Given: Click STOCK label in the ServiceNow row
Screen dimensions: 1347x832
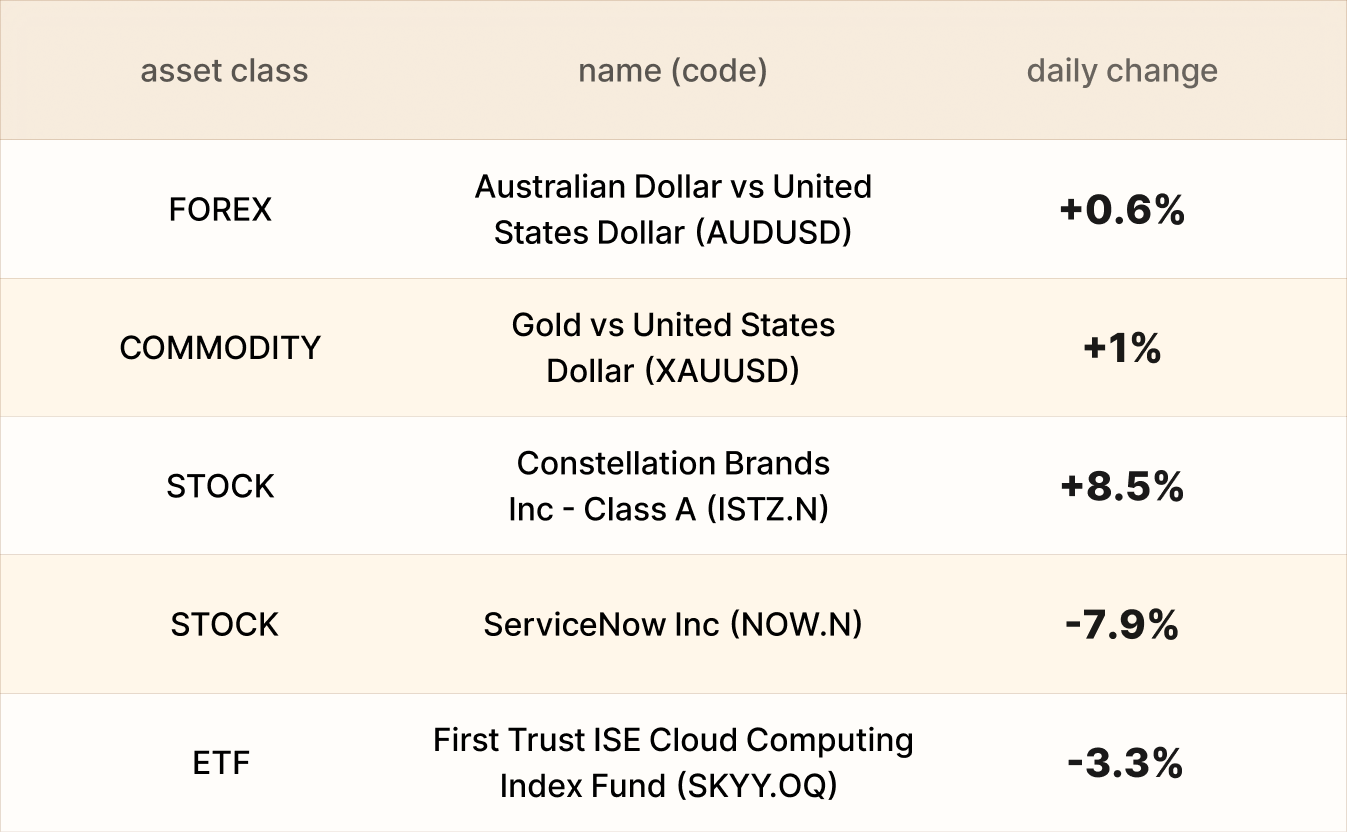Looking at the screenshot, I should [x=224, y=625].
